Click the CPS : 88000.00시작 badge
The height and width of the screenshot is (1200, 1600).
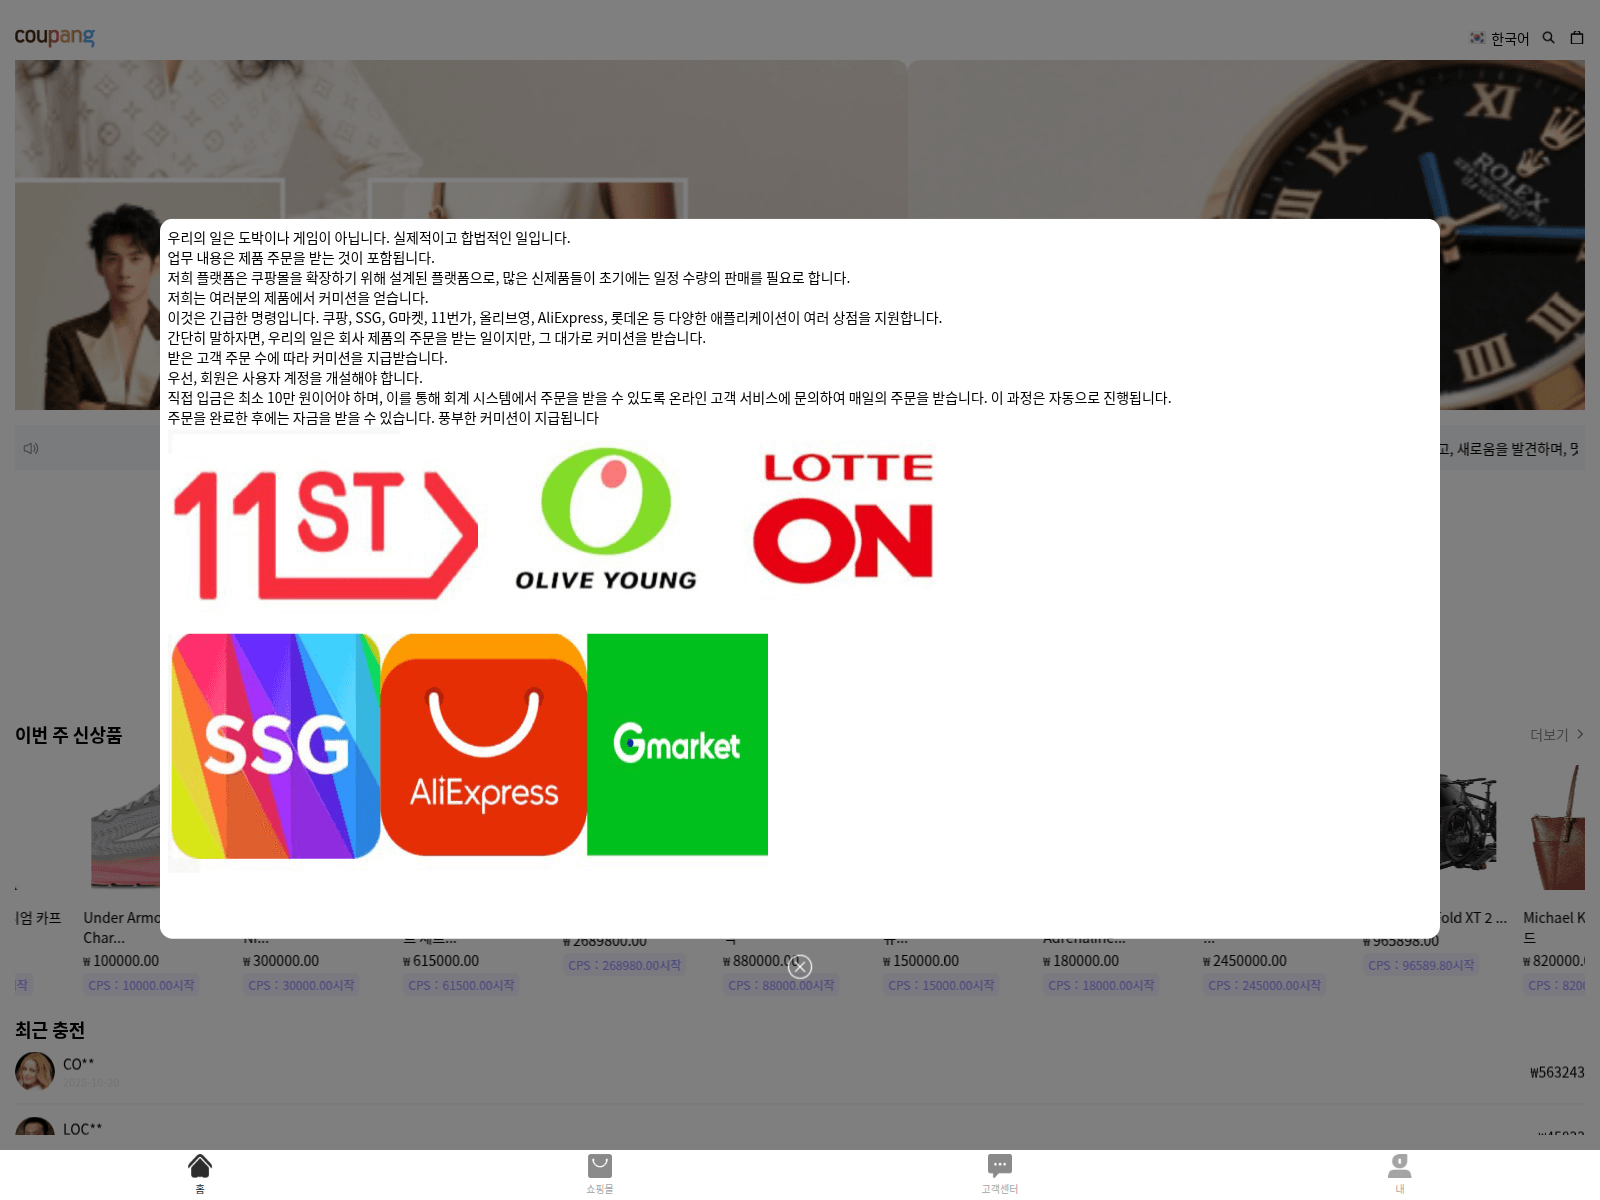click(x=781, y=985)
